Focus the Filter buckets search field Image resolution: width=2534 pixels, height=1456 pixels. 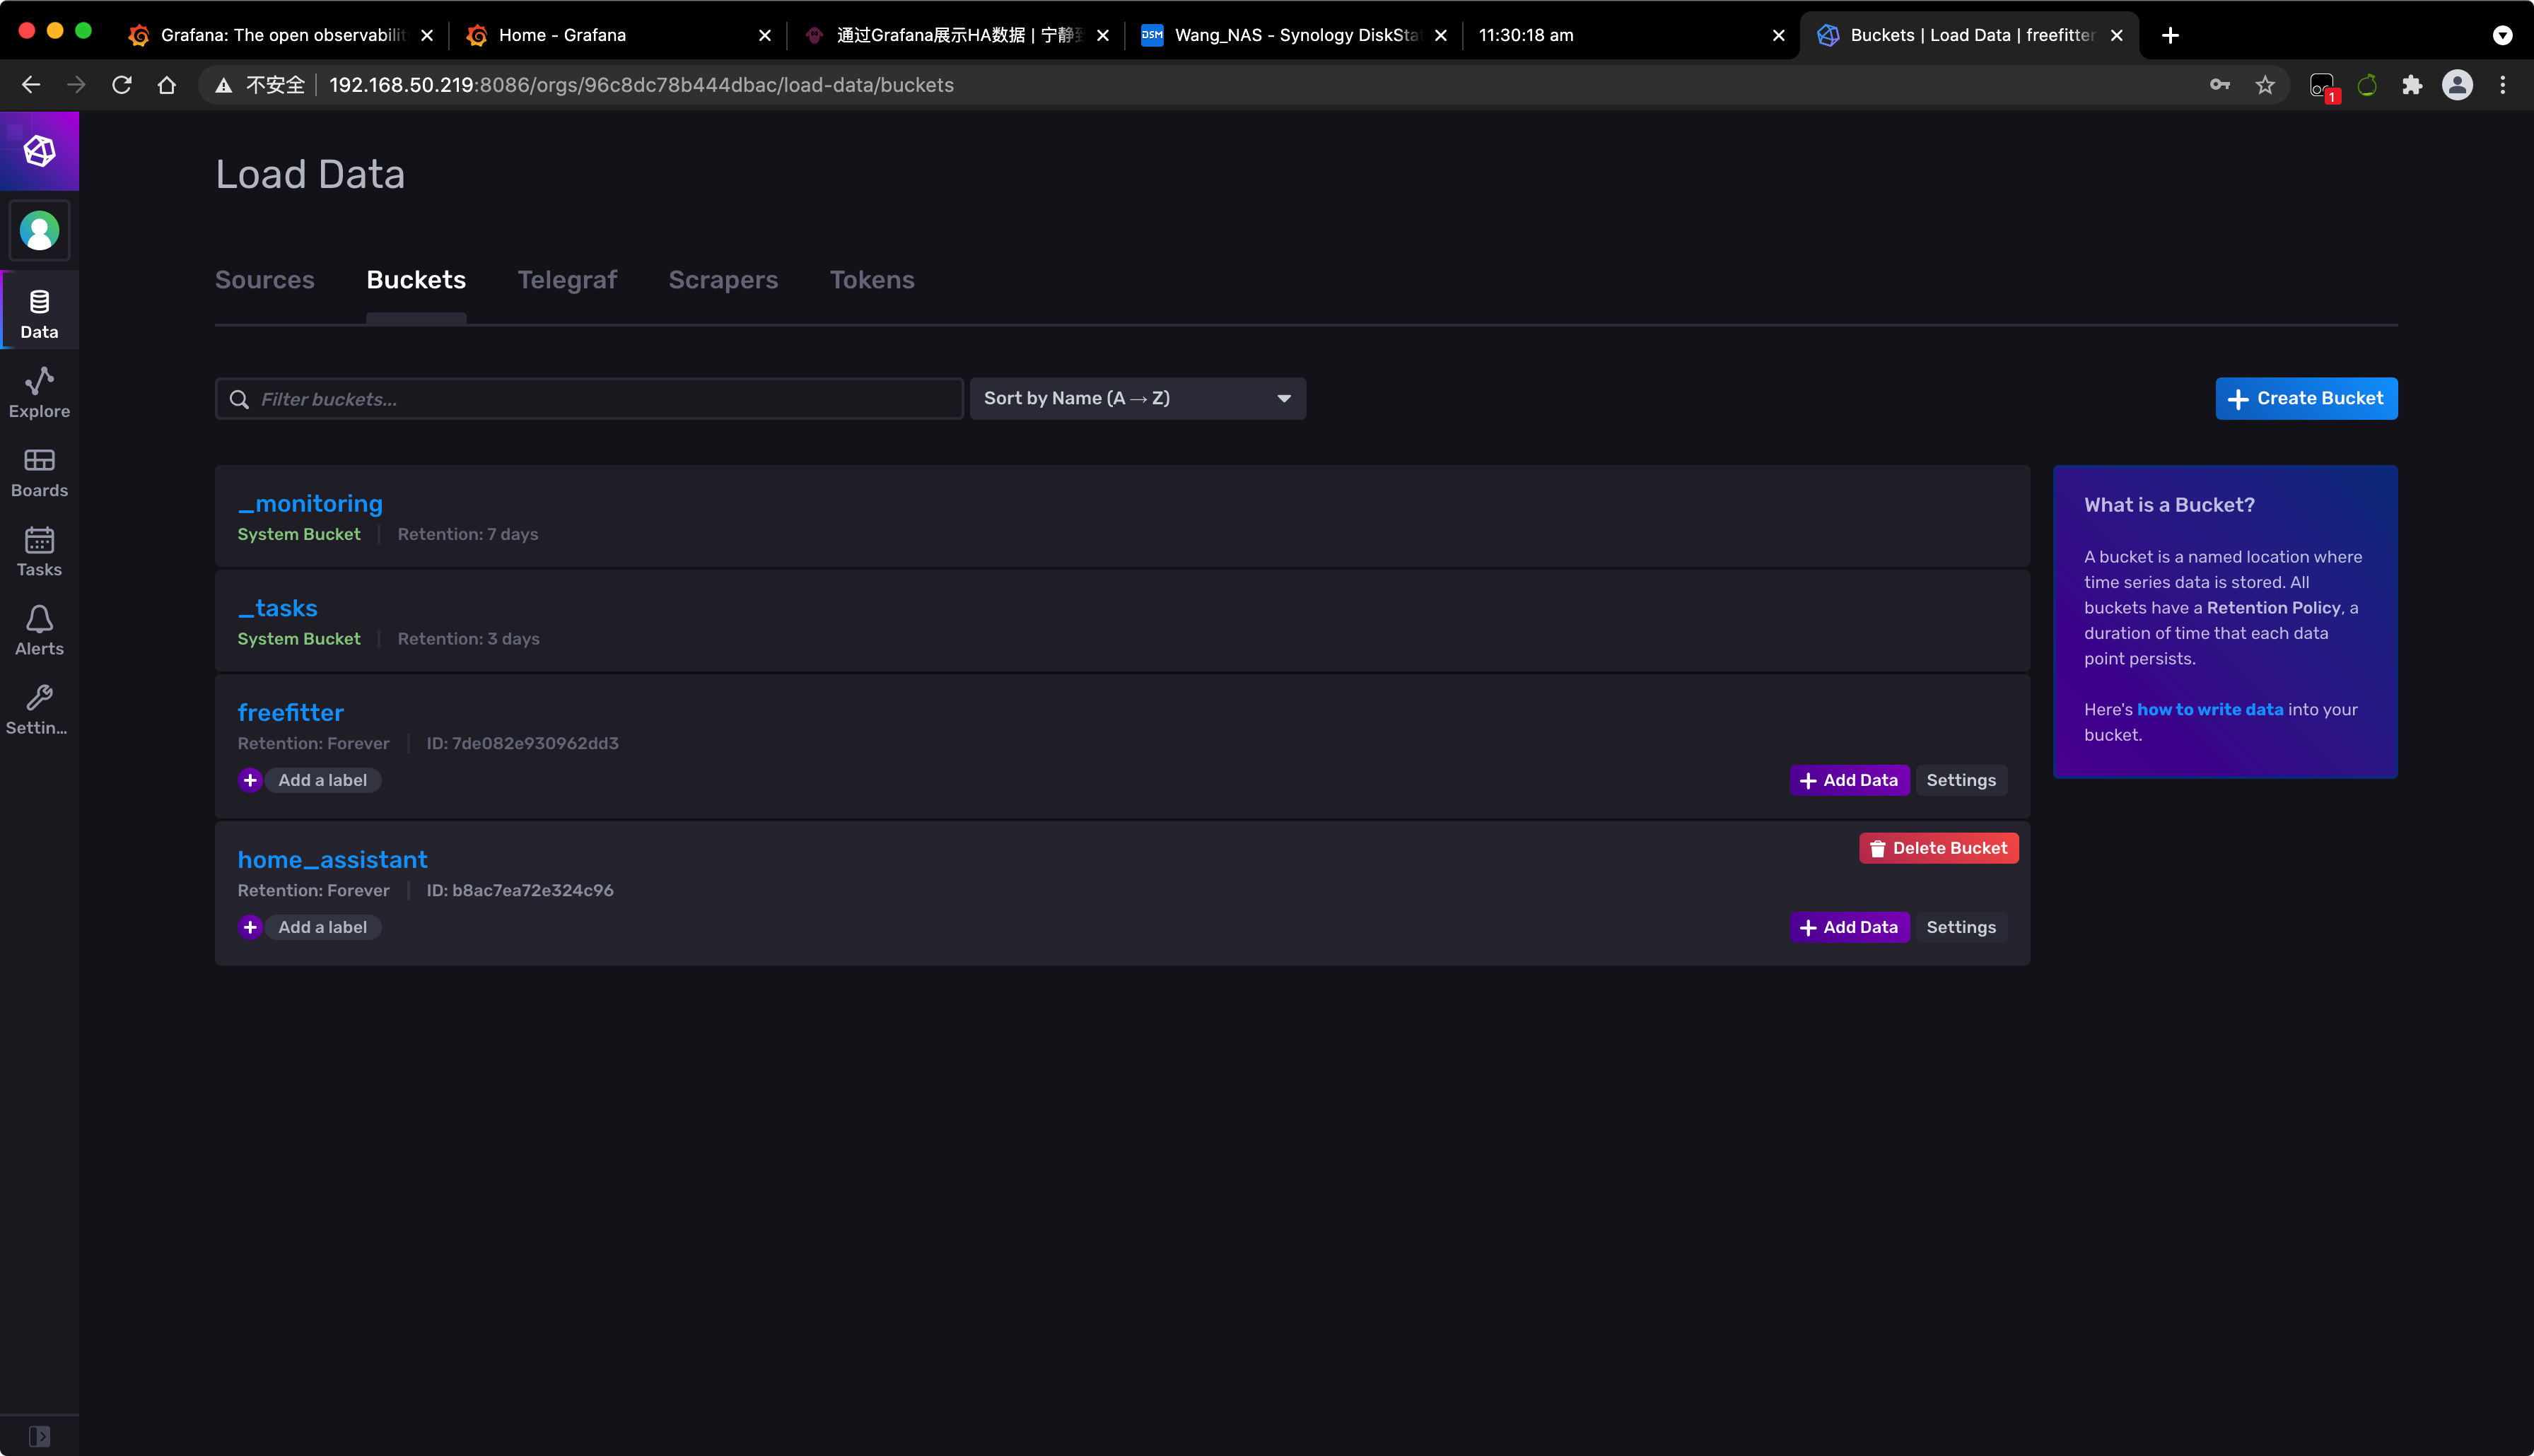589,399
